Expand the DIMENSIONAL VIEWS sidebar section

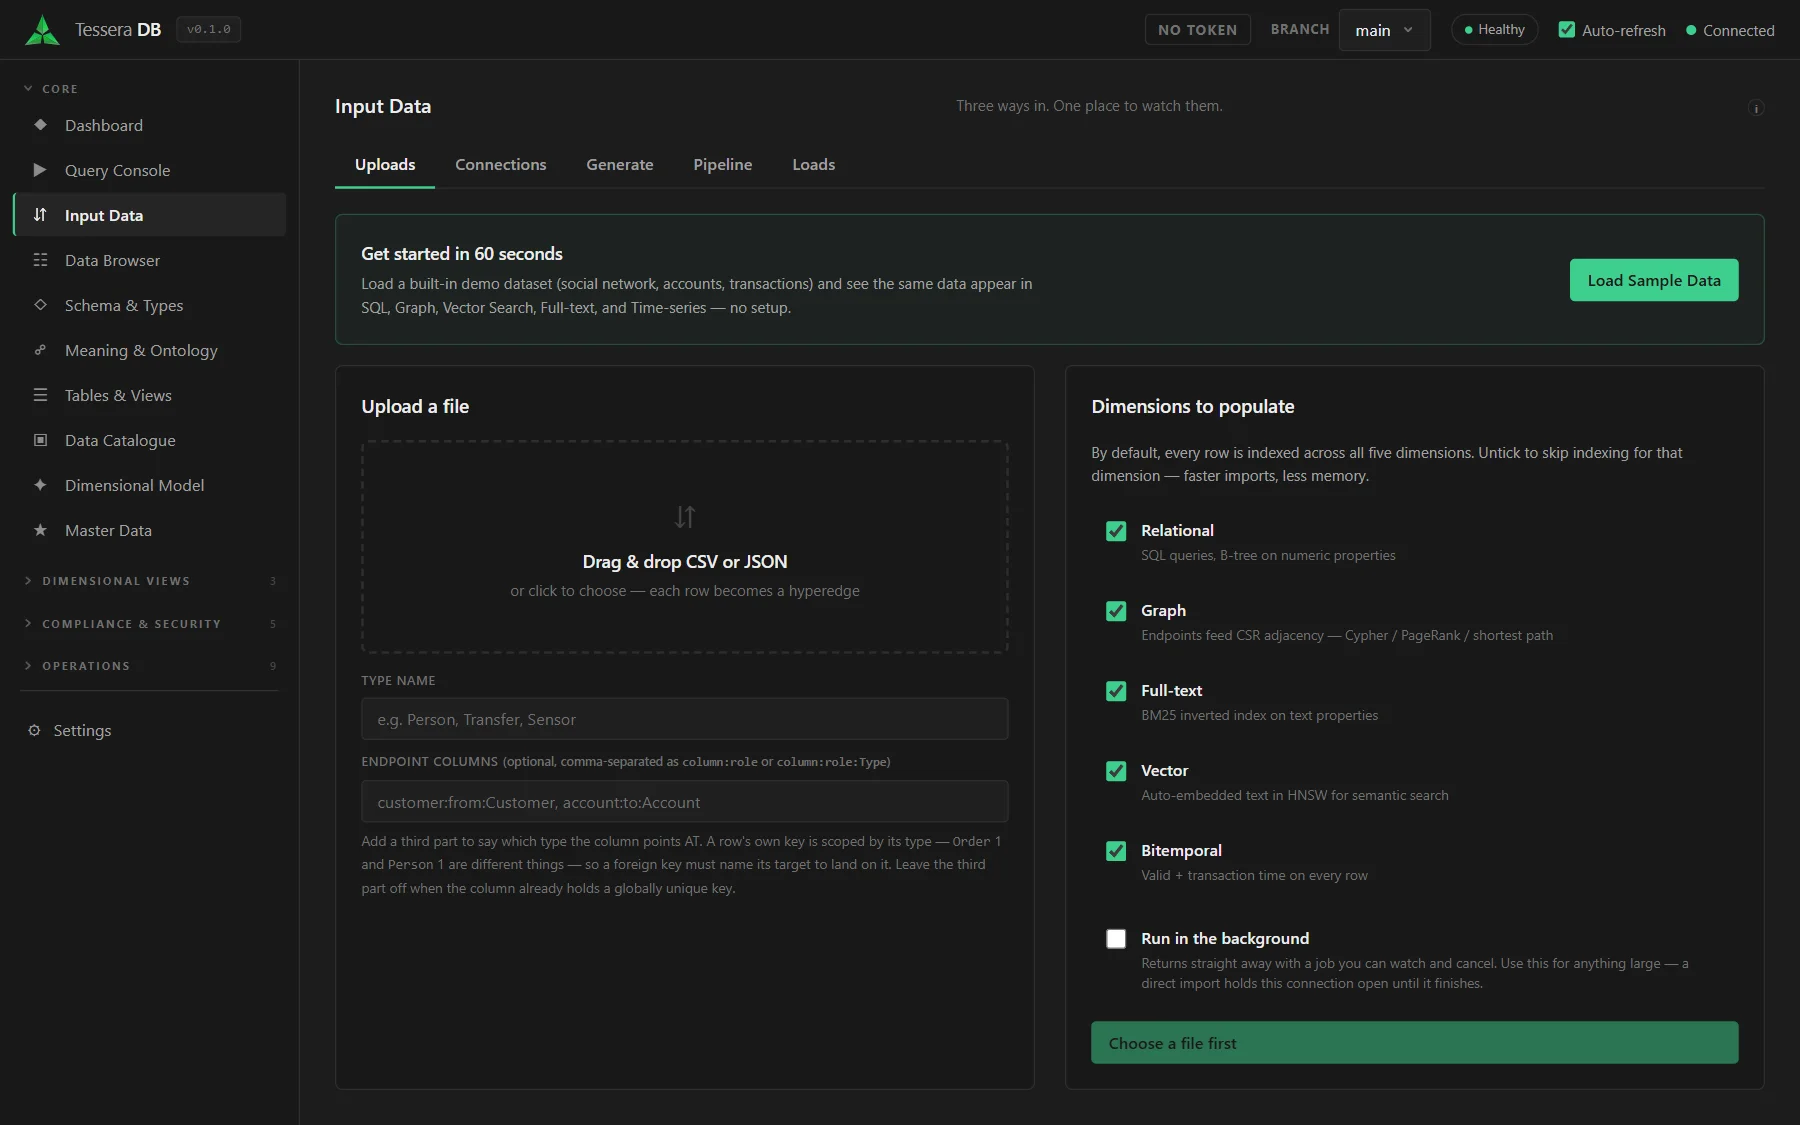coord(150,581)
